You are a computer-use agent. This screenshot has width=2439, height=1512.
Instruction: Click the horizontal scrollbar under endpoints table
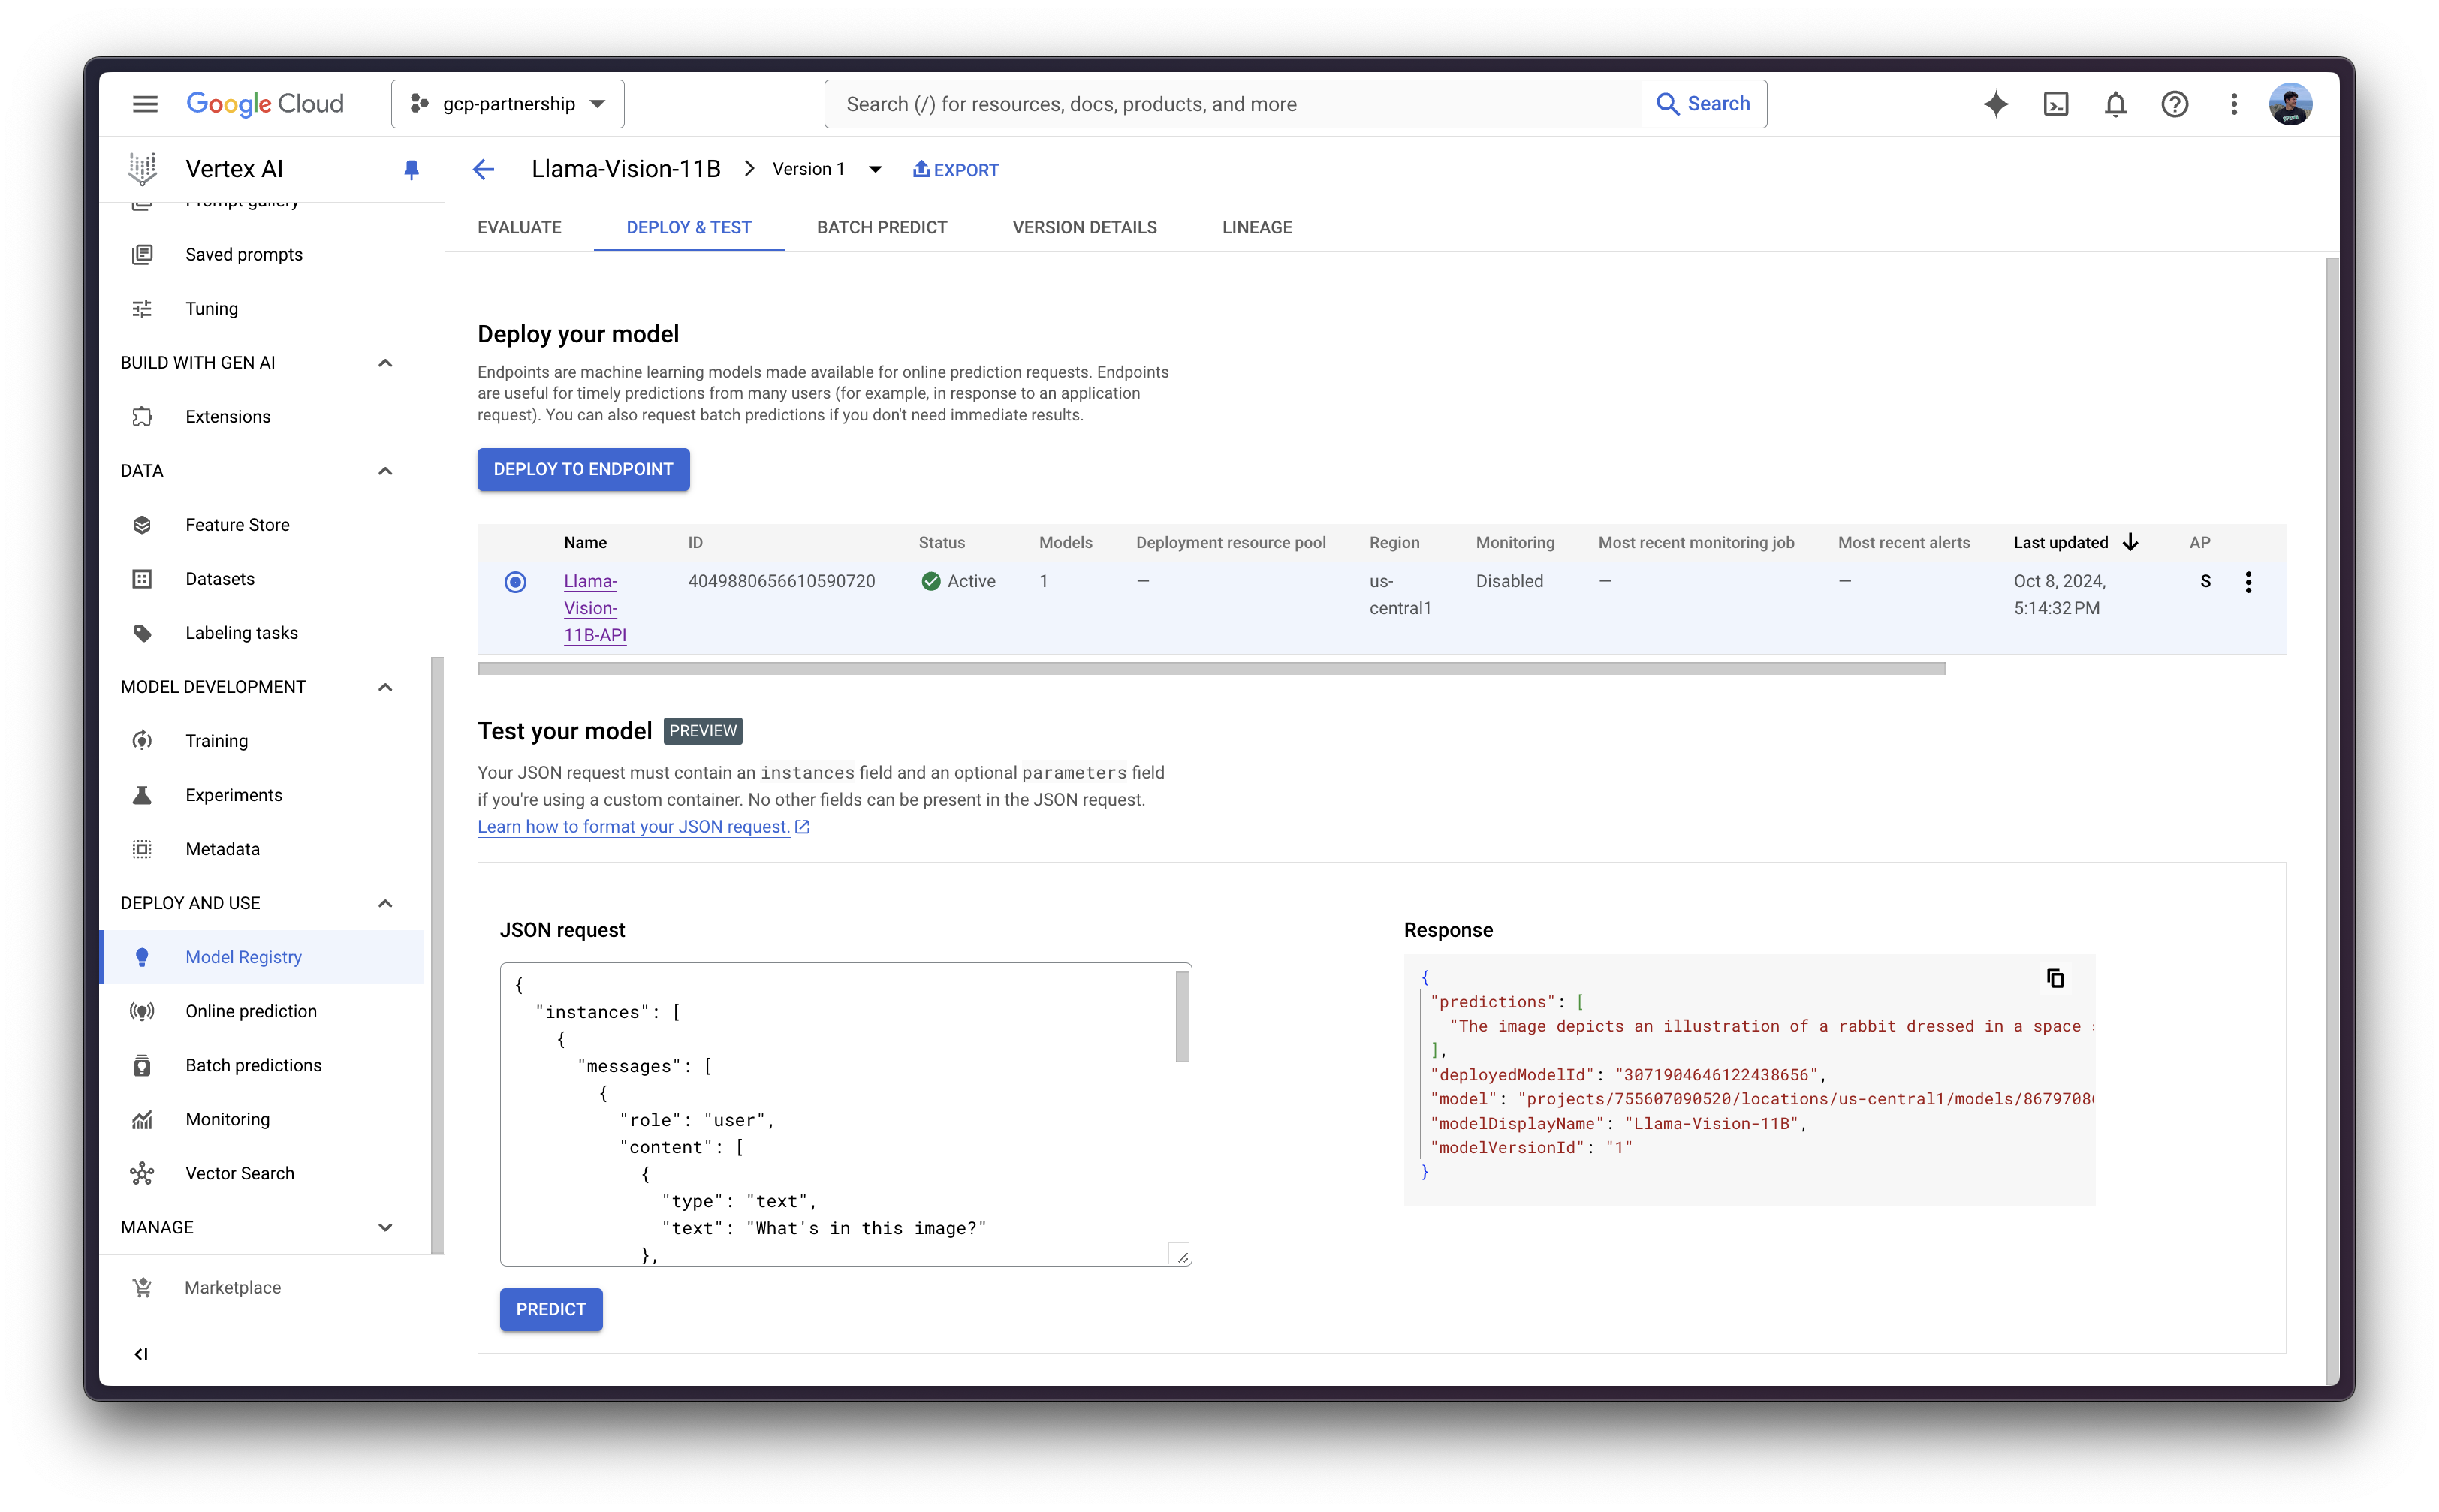tap(1211, 668)
